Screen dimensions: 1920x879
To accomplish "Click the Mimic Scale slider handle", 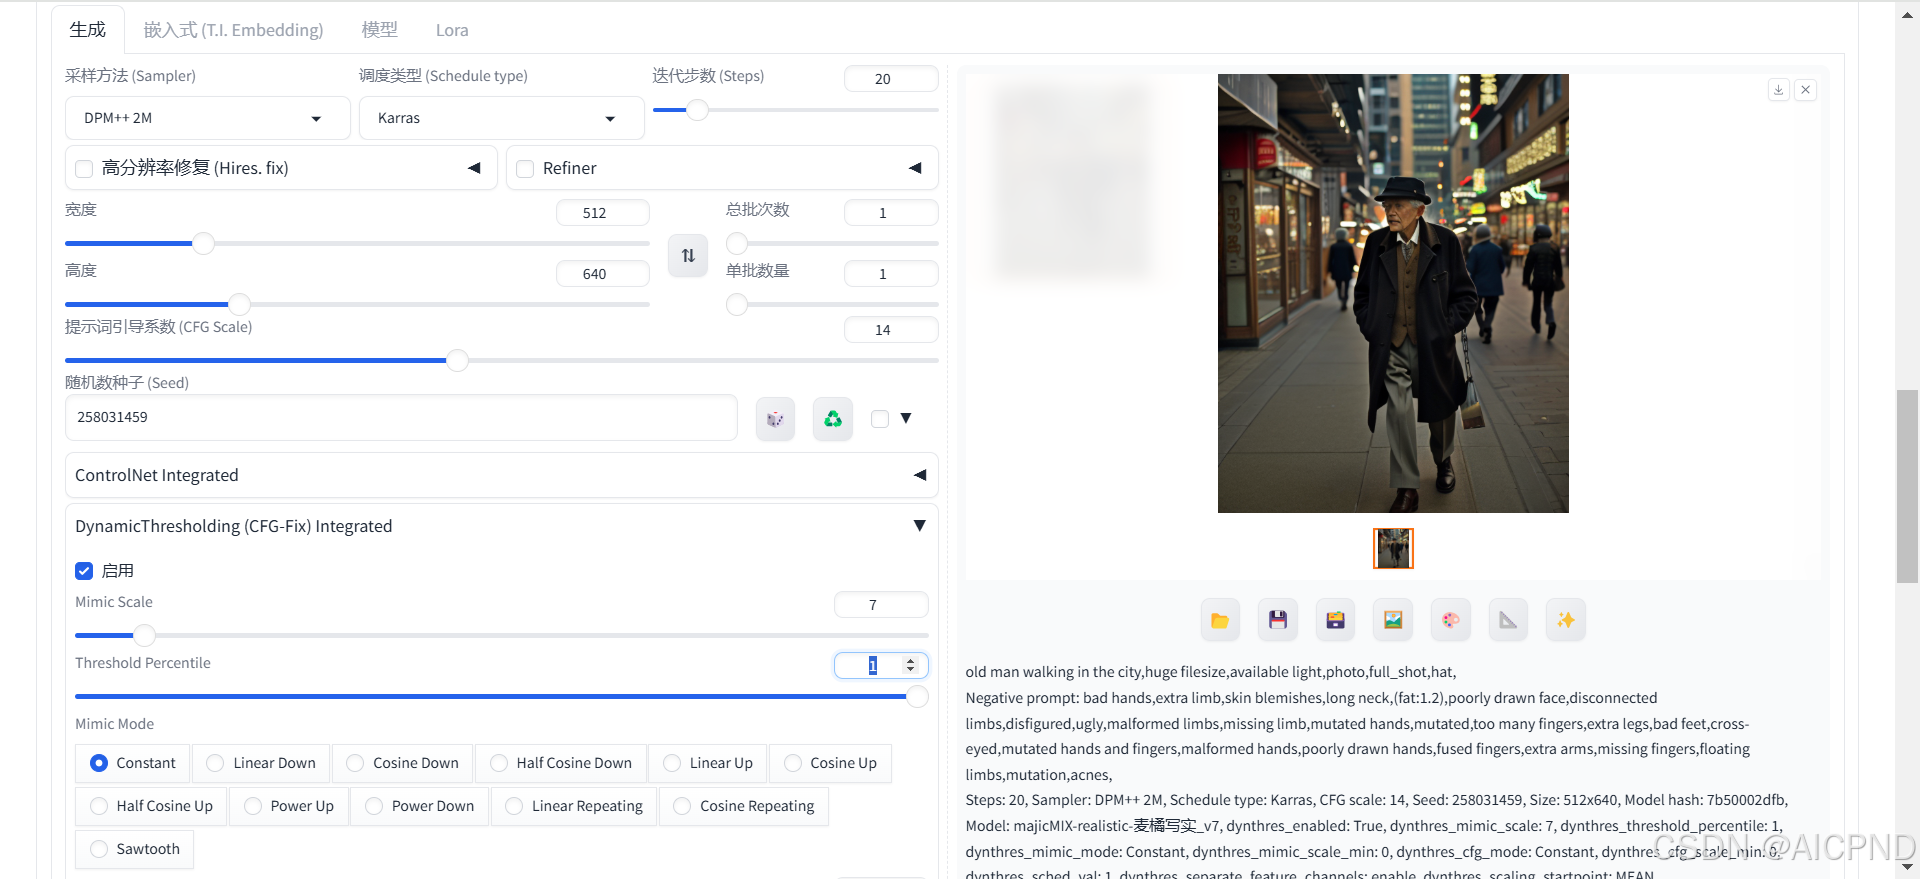I will 145,635.
